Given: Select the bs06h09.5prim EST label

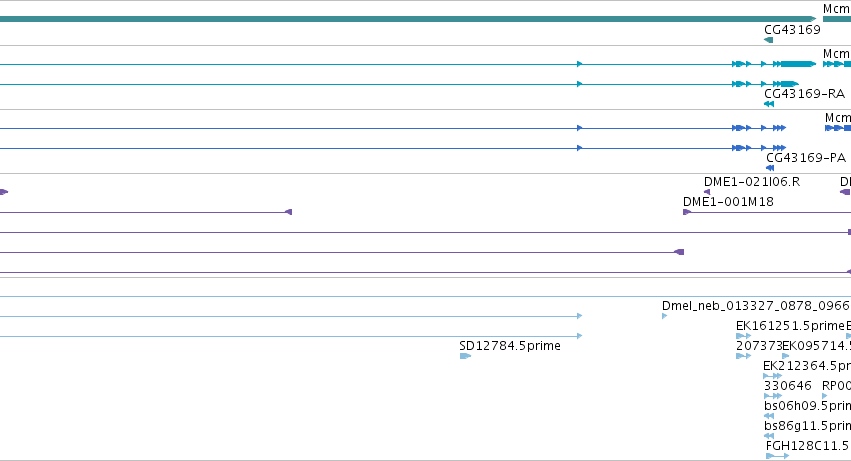Looking at the screenshot, I should 808,406.
